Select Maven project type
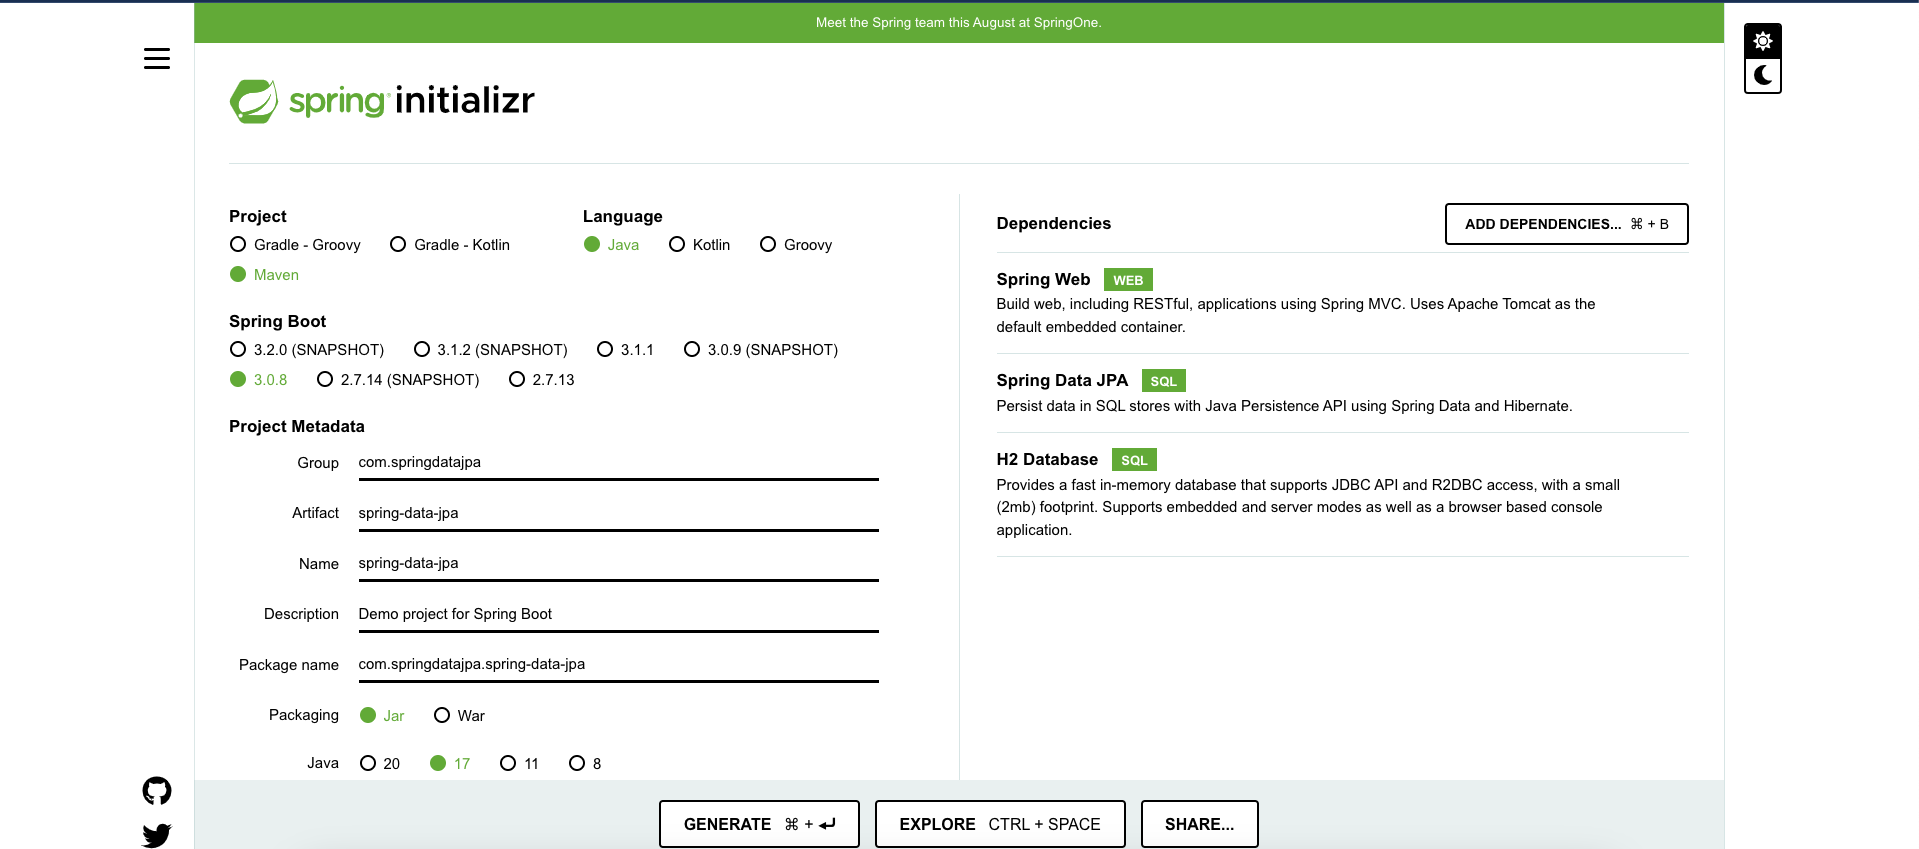Image resolution: width=1919 pixels, height=849 pixels. [x=264, y=275]
